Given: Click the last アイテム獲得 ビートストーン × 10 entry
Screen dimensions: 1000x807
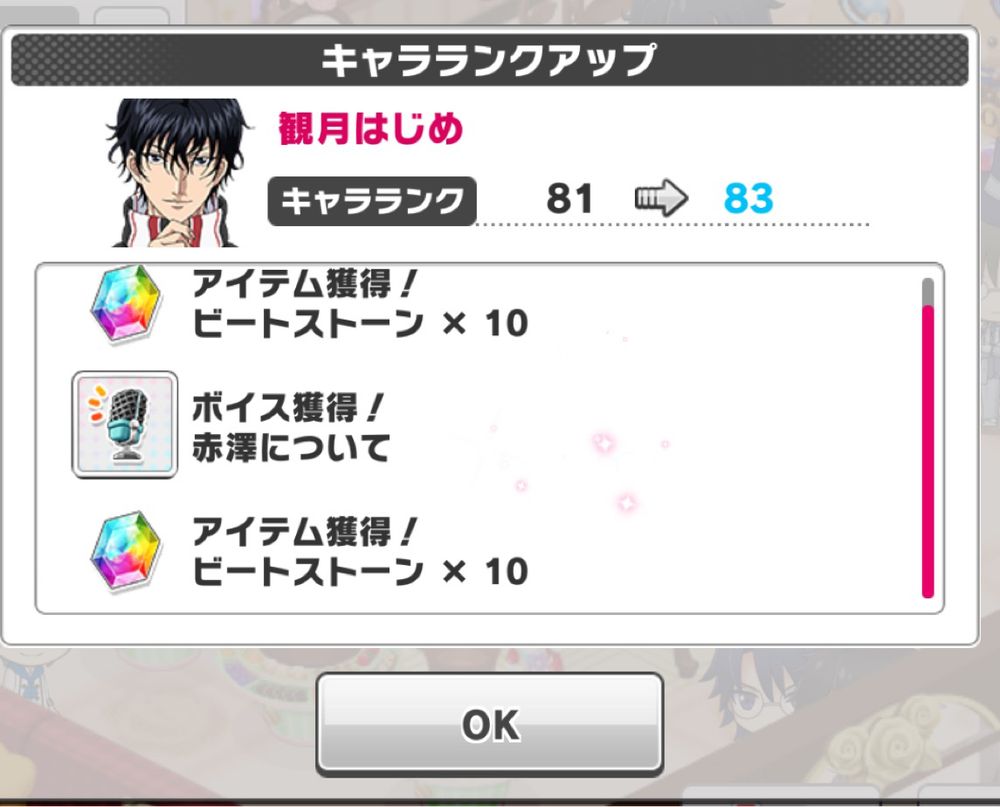Looking at the screenshot, I should [x=360, y=552].
